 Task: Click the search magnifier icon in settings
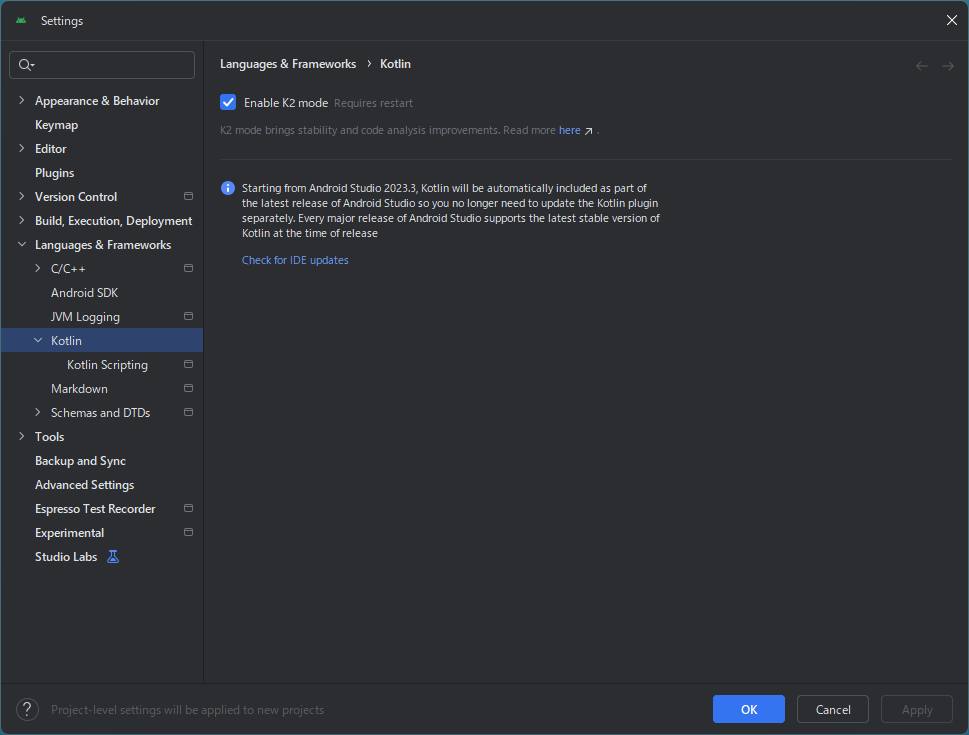coord(25,65)
